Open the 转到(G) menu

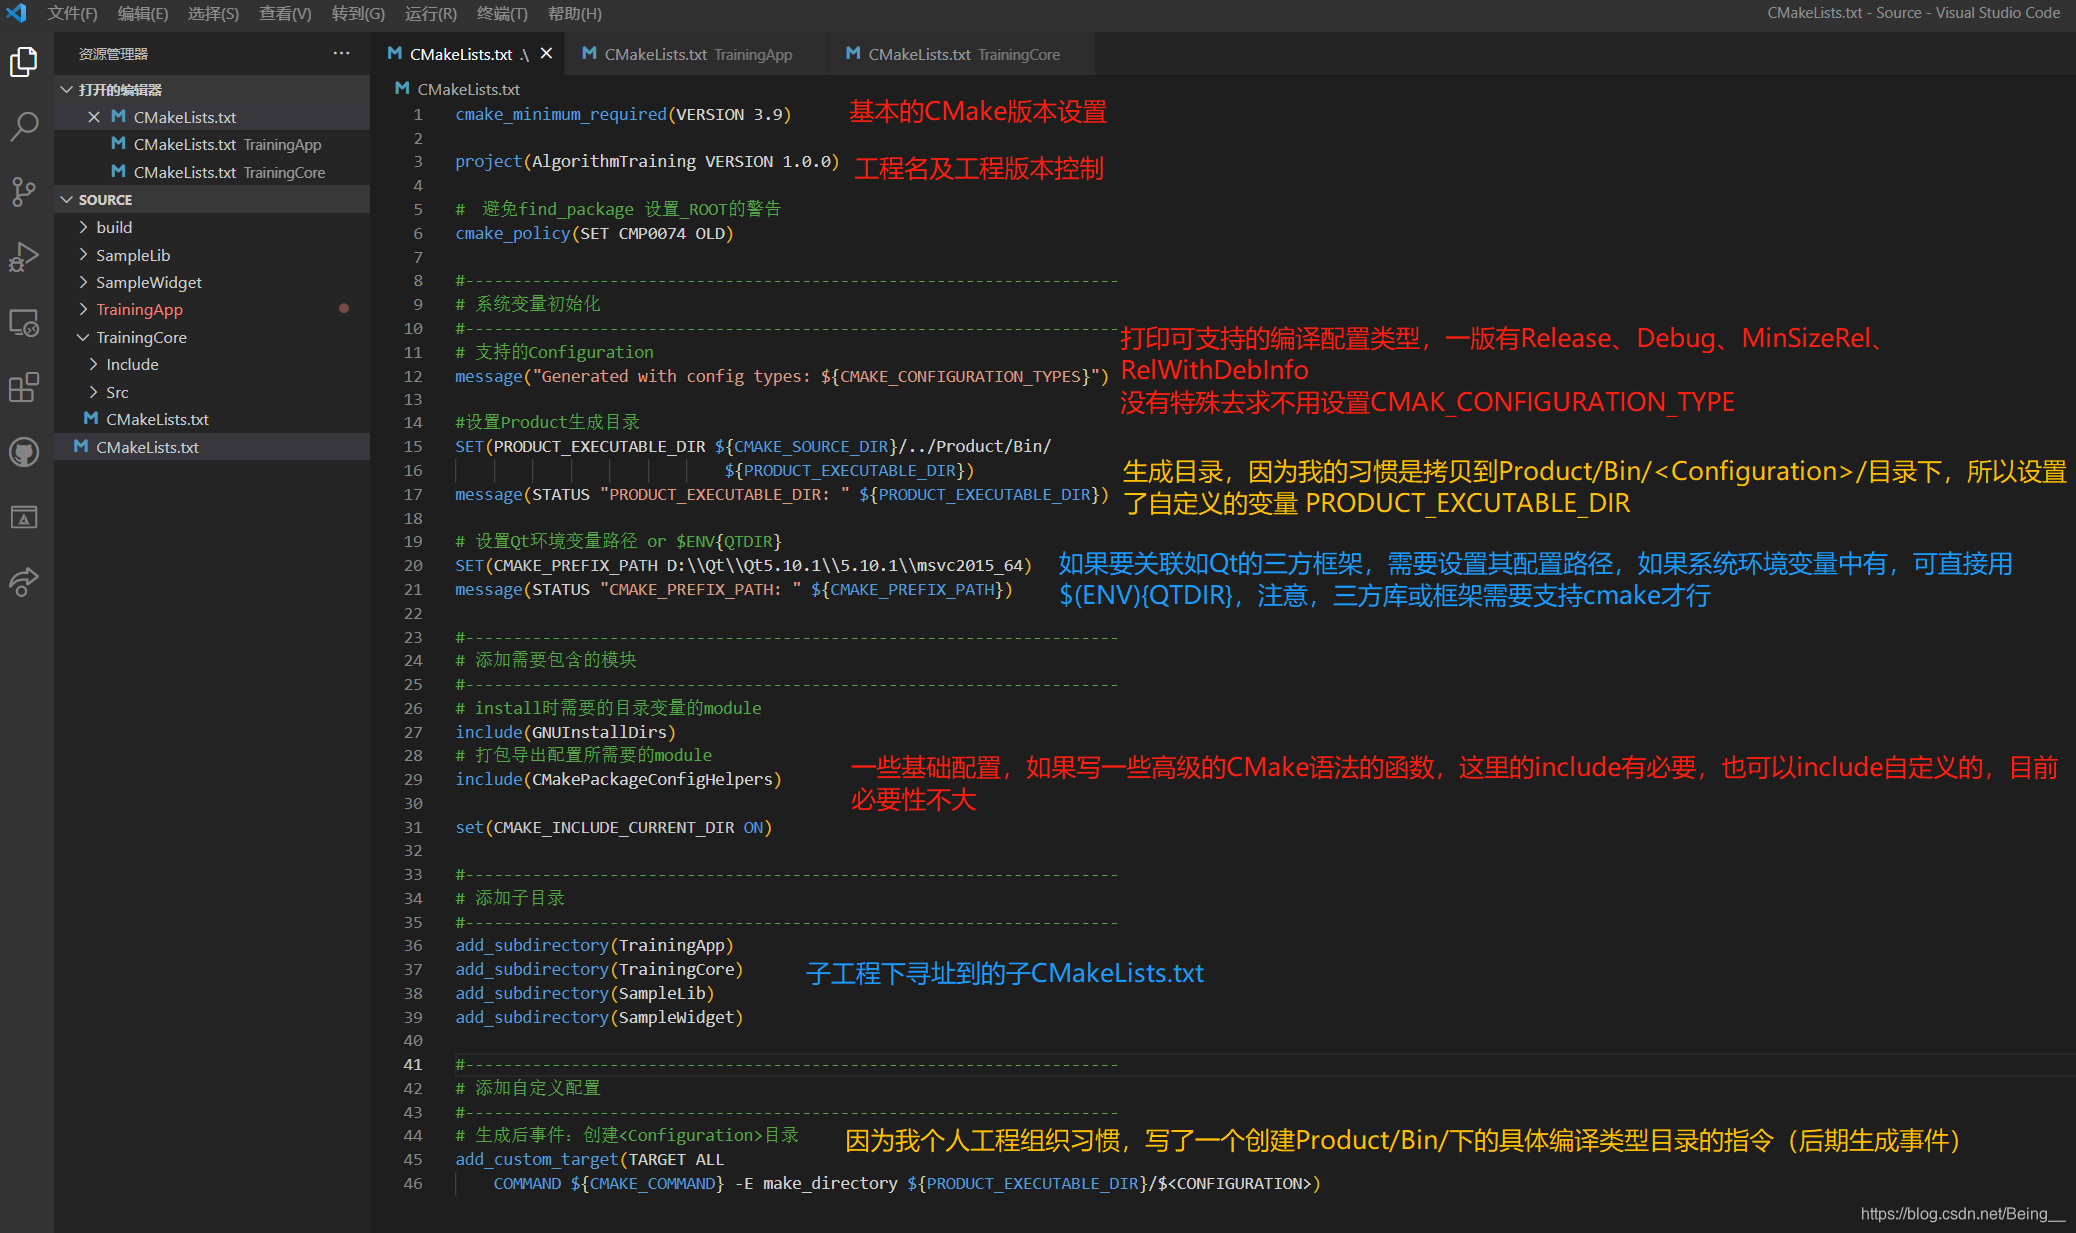pyautogui.click(x=358, y=13)
